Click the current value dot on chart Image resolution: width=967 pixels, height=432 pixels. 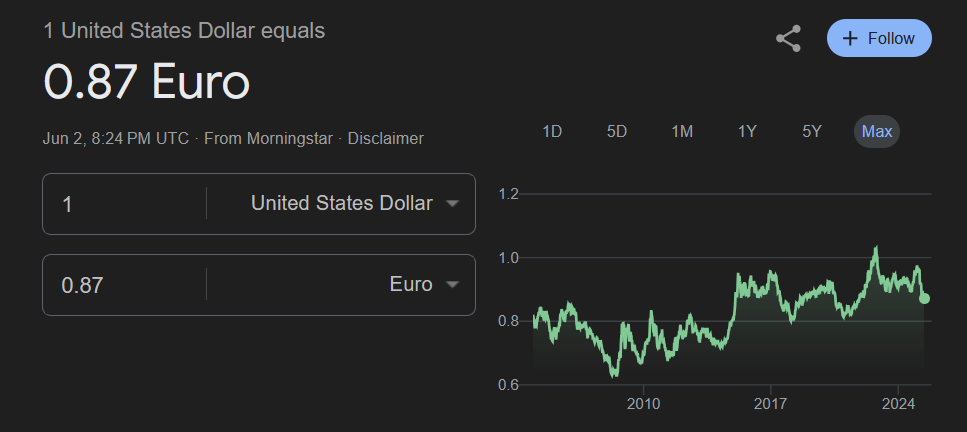924,299
